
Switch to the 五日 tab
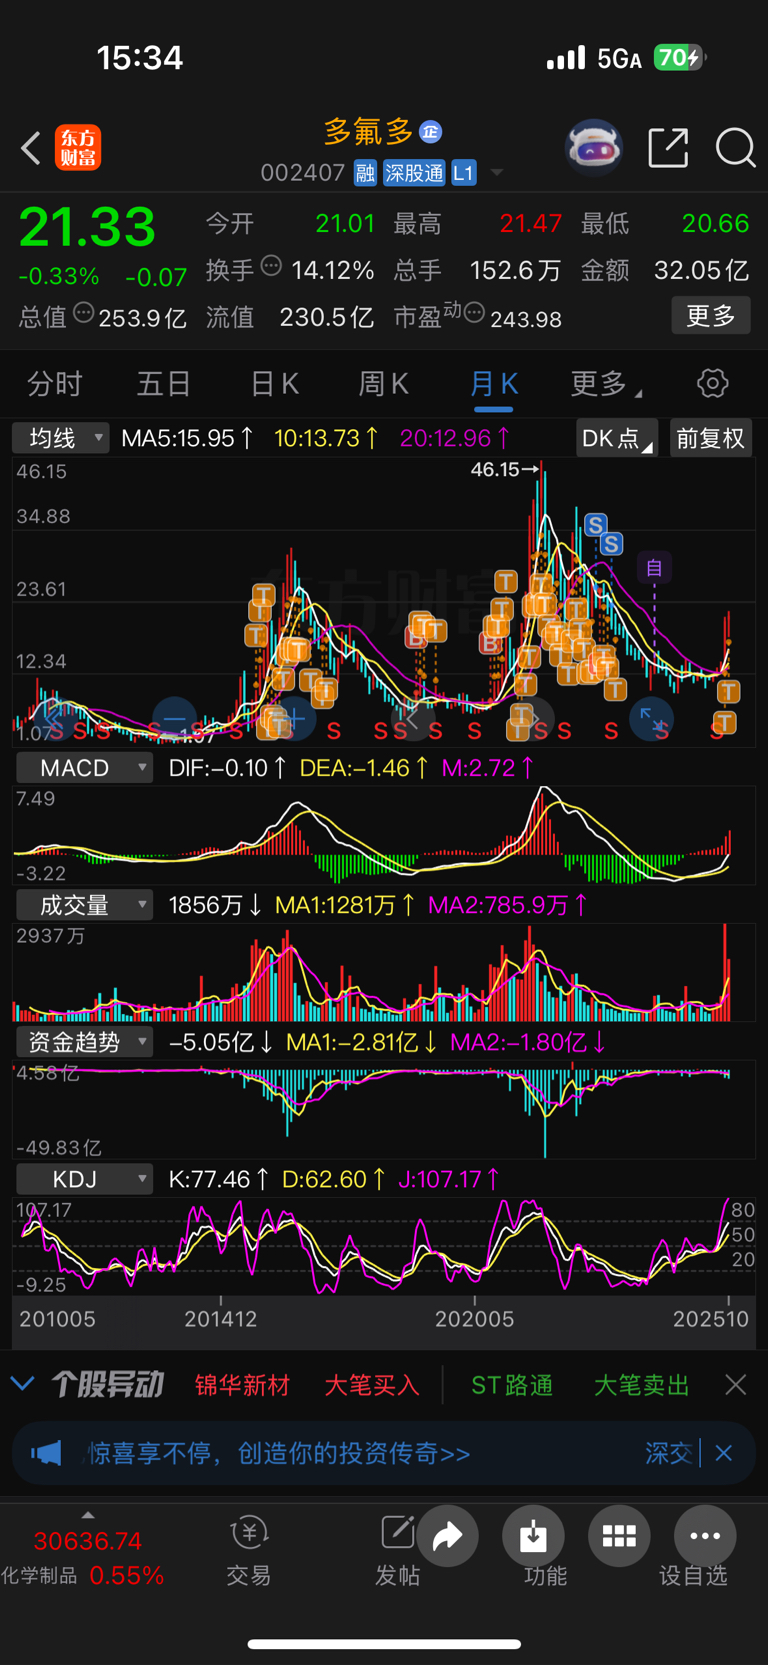point(164,384)
